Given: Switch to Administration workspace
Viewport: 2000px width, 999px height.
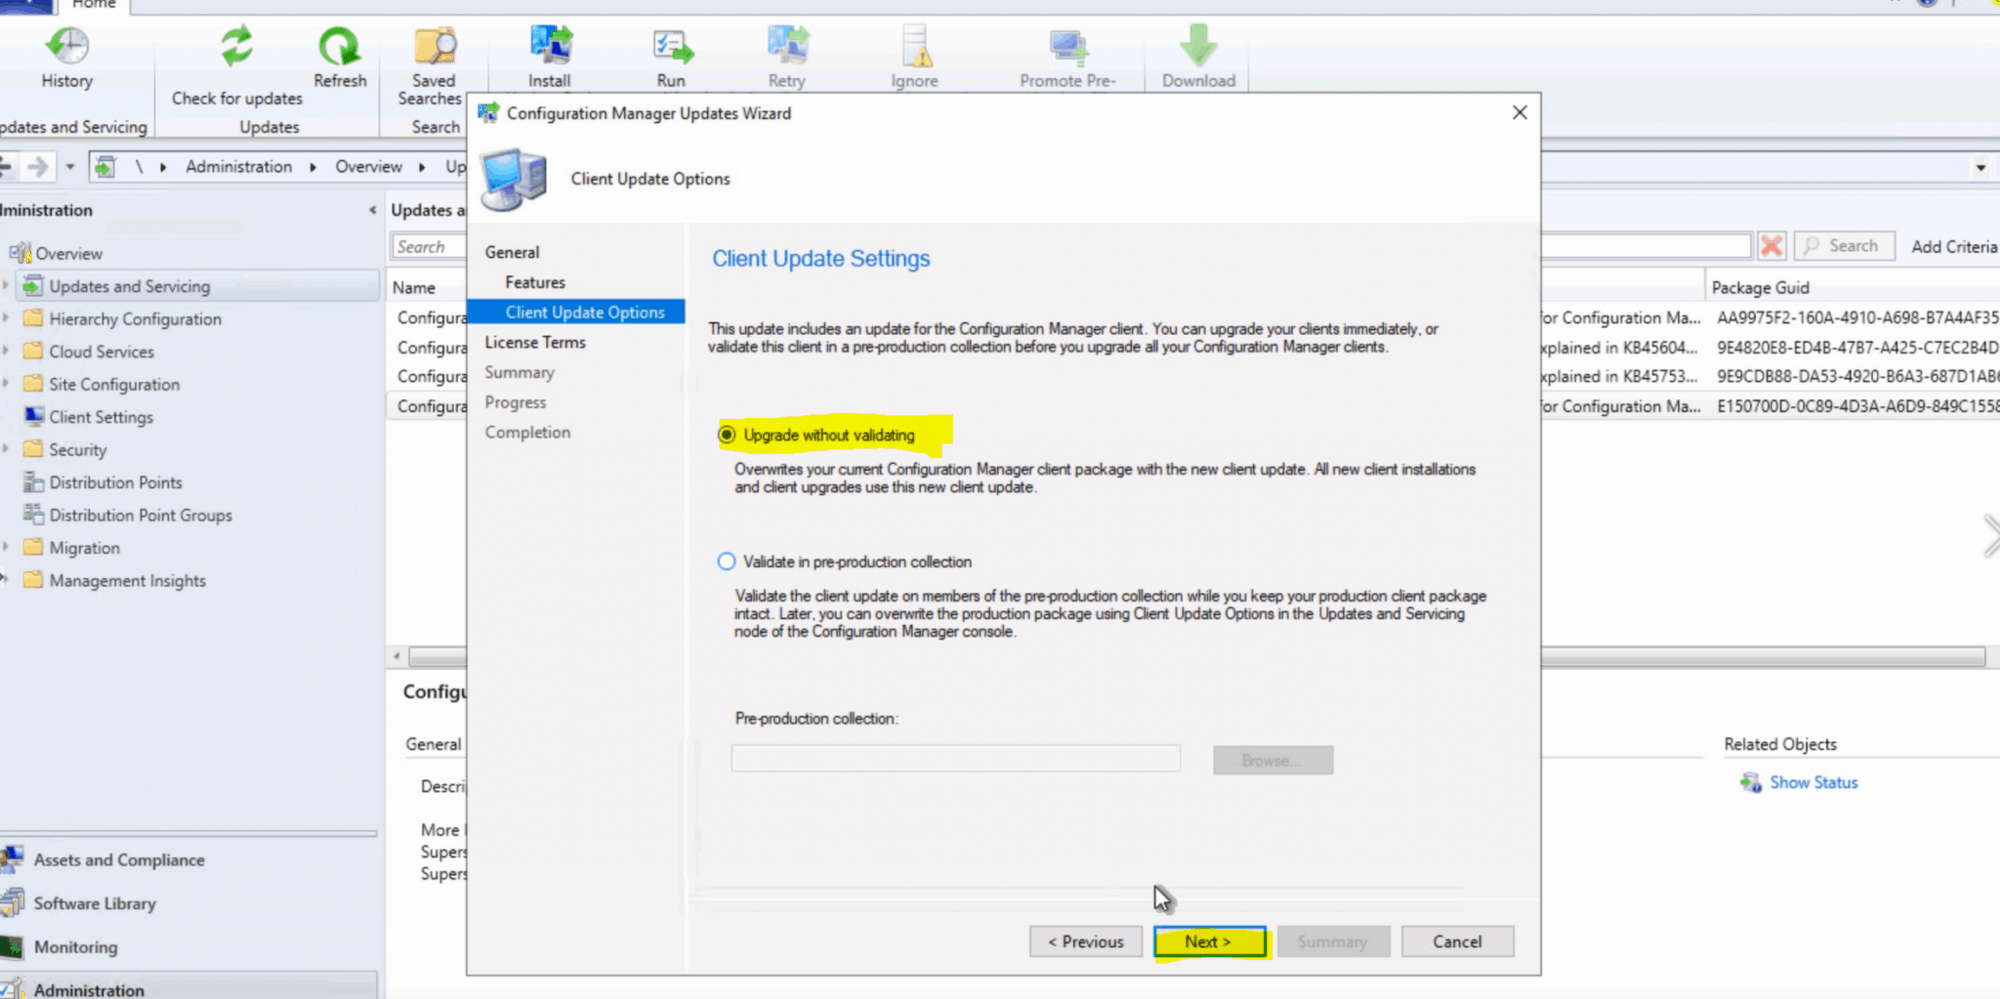Looking at the screenshot, I should [88, 989].
